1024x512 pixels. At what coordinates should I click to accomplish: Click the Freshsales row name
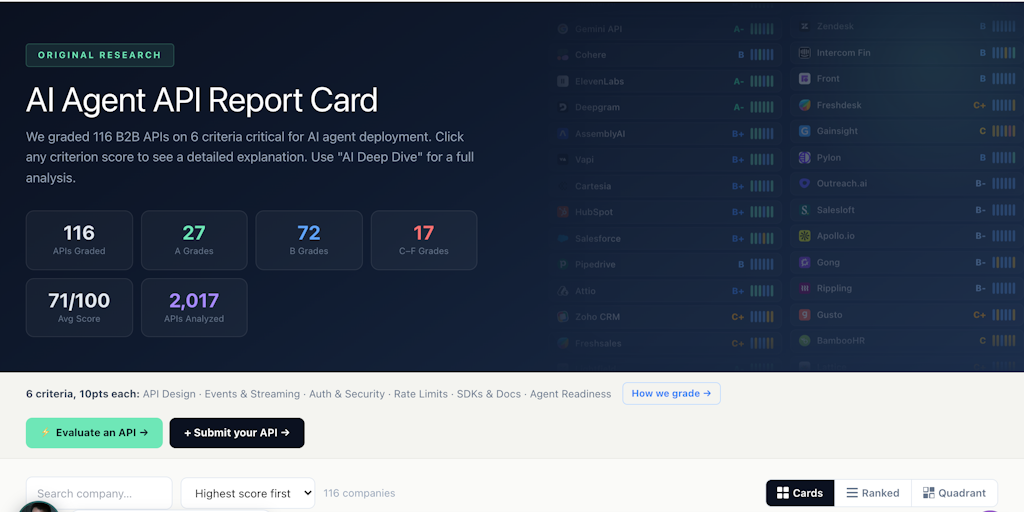click(x=598, y=343)
